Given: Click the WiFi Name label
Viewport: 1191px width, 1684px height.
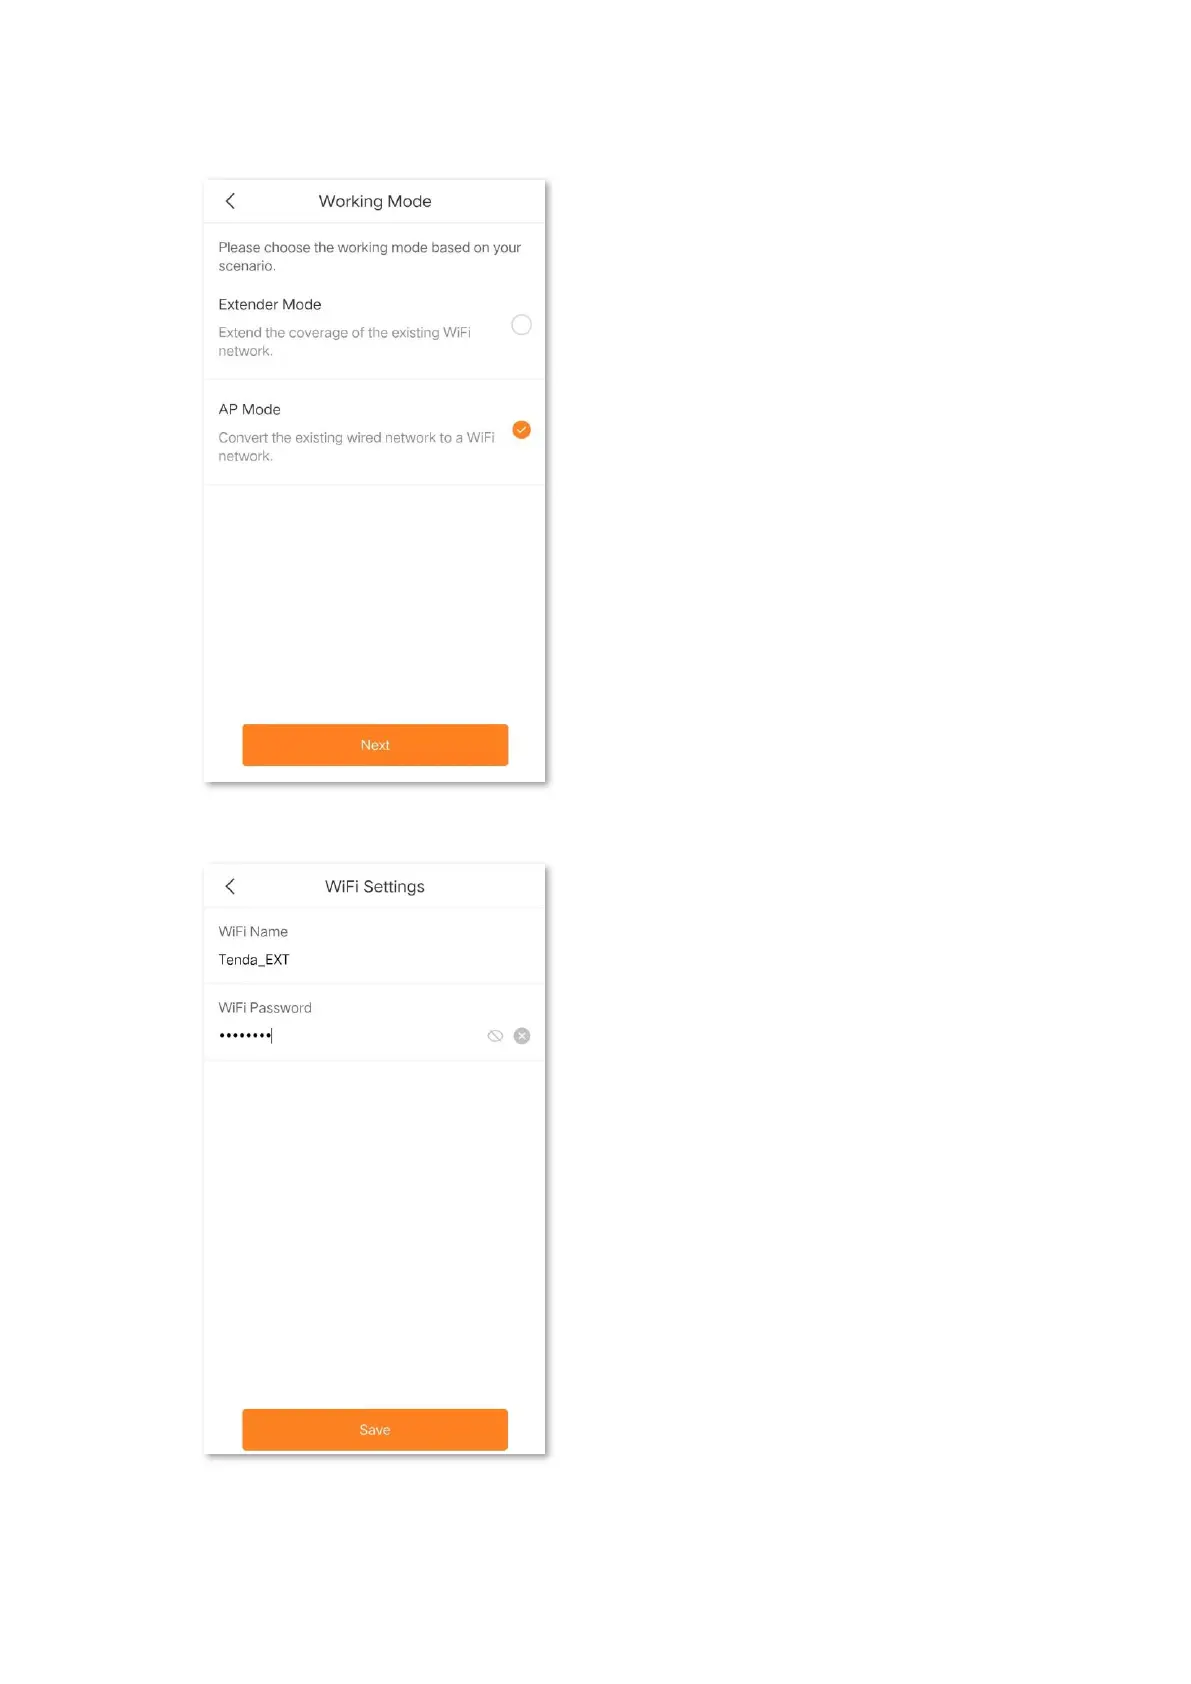Looking at the screenshot, I should pyautogui.click(x=253, y=931).
